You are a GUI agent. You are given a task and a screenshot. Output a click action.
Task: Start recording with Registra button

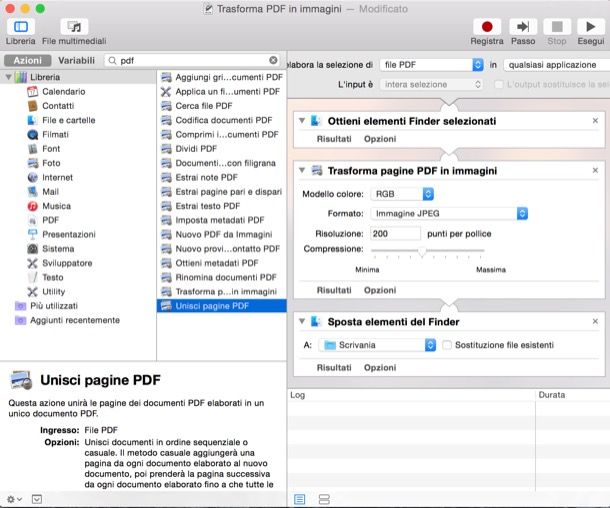pyautogui.click(x=487, y=26)
